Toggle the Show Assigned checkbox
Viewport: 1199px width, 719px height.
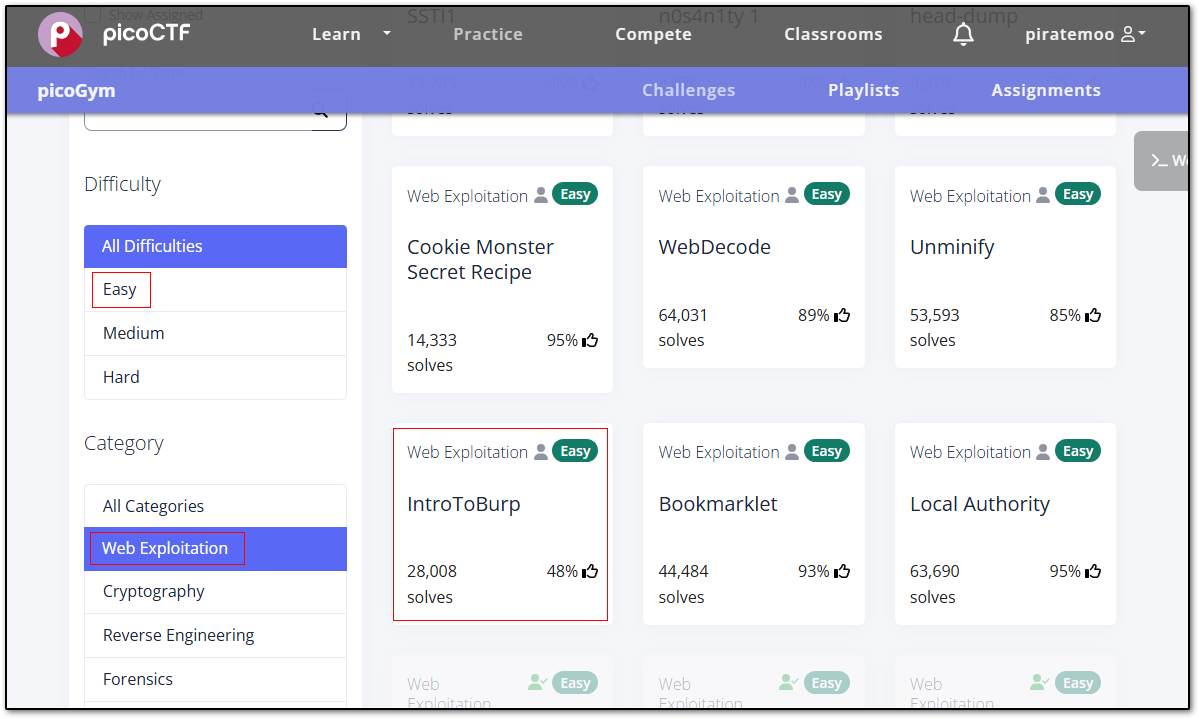click(93, 15)
